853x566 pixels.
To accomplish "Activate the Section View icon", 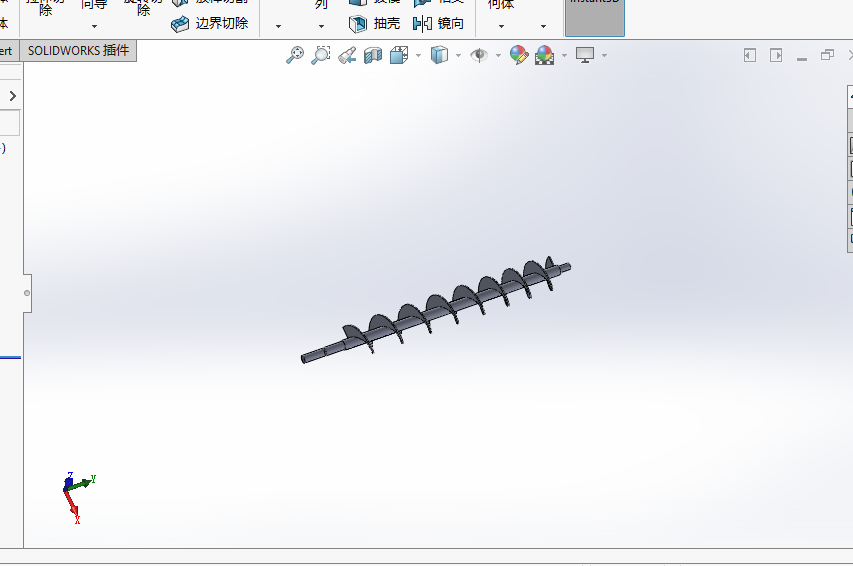I will point(373,56).
